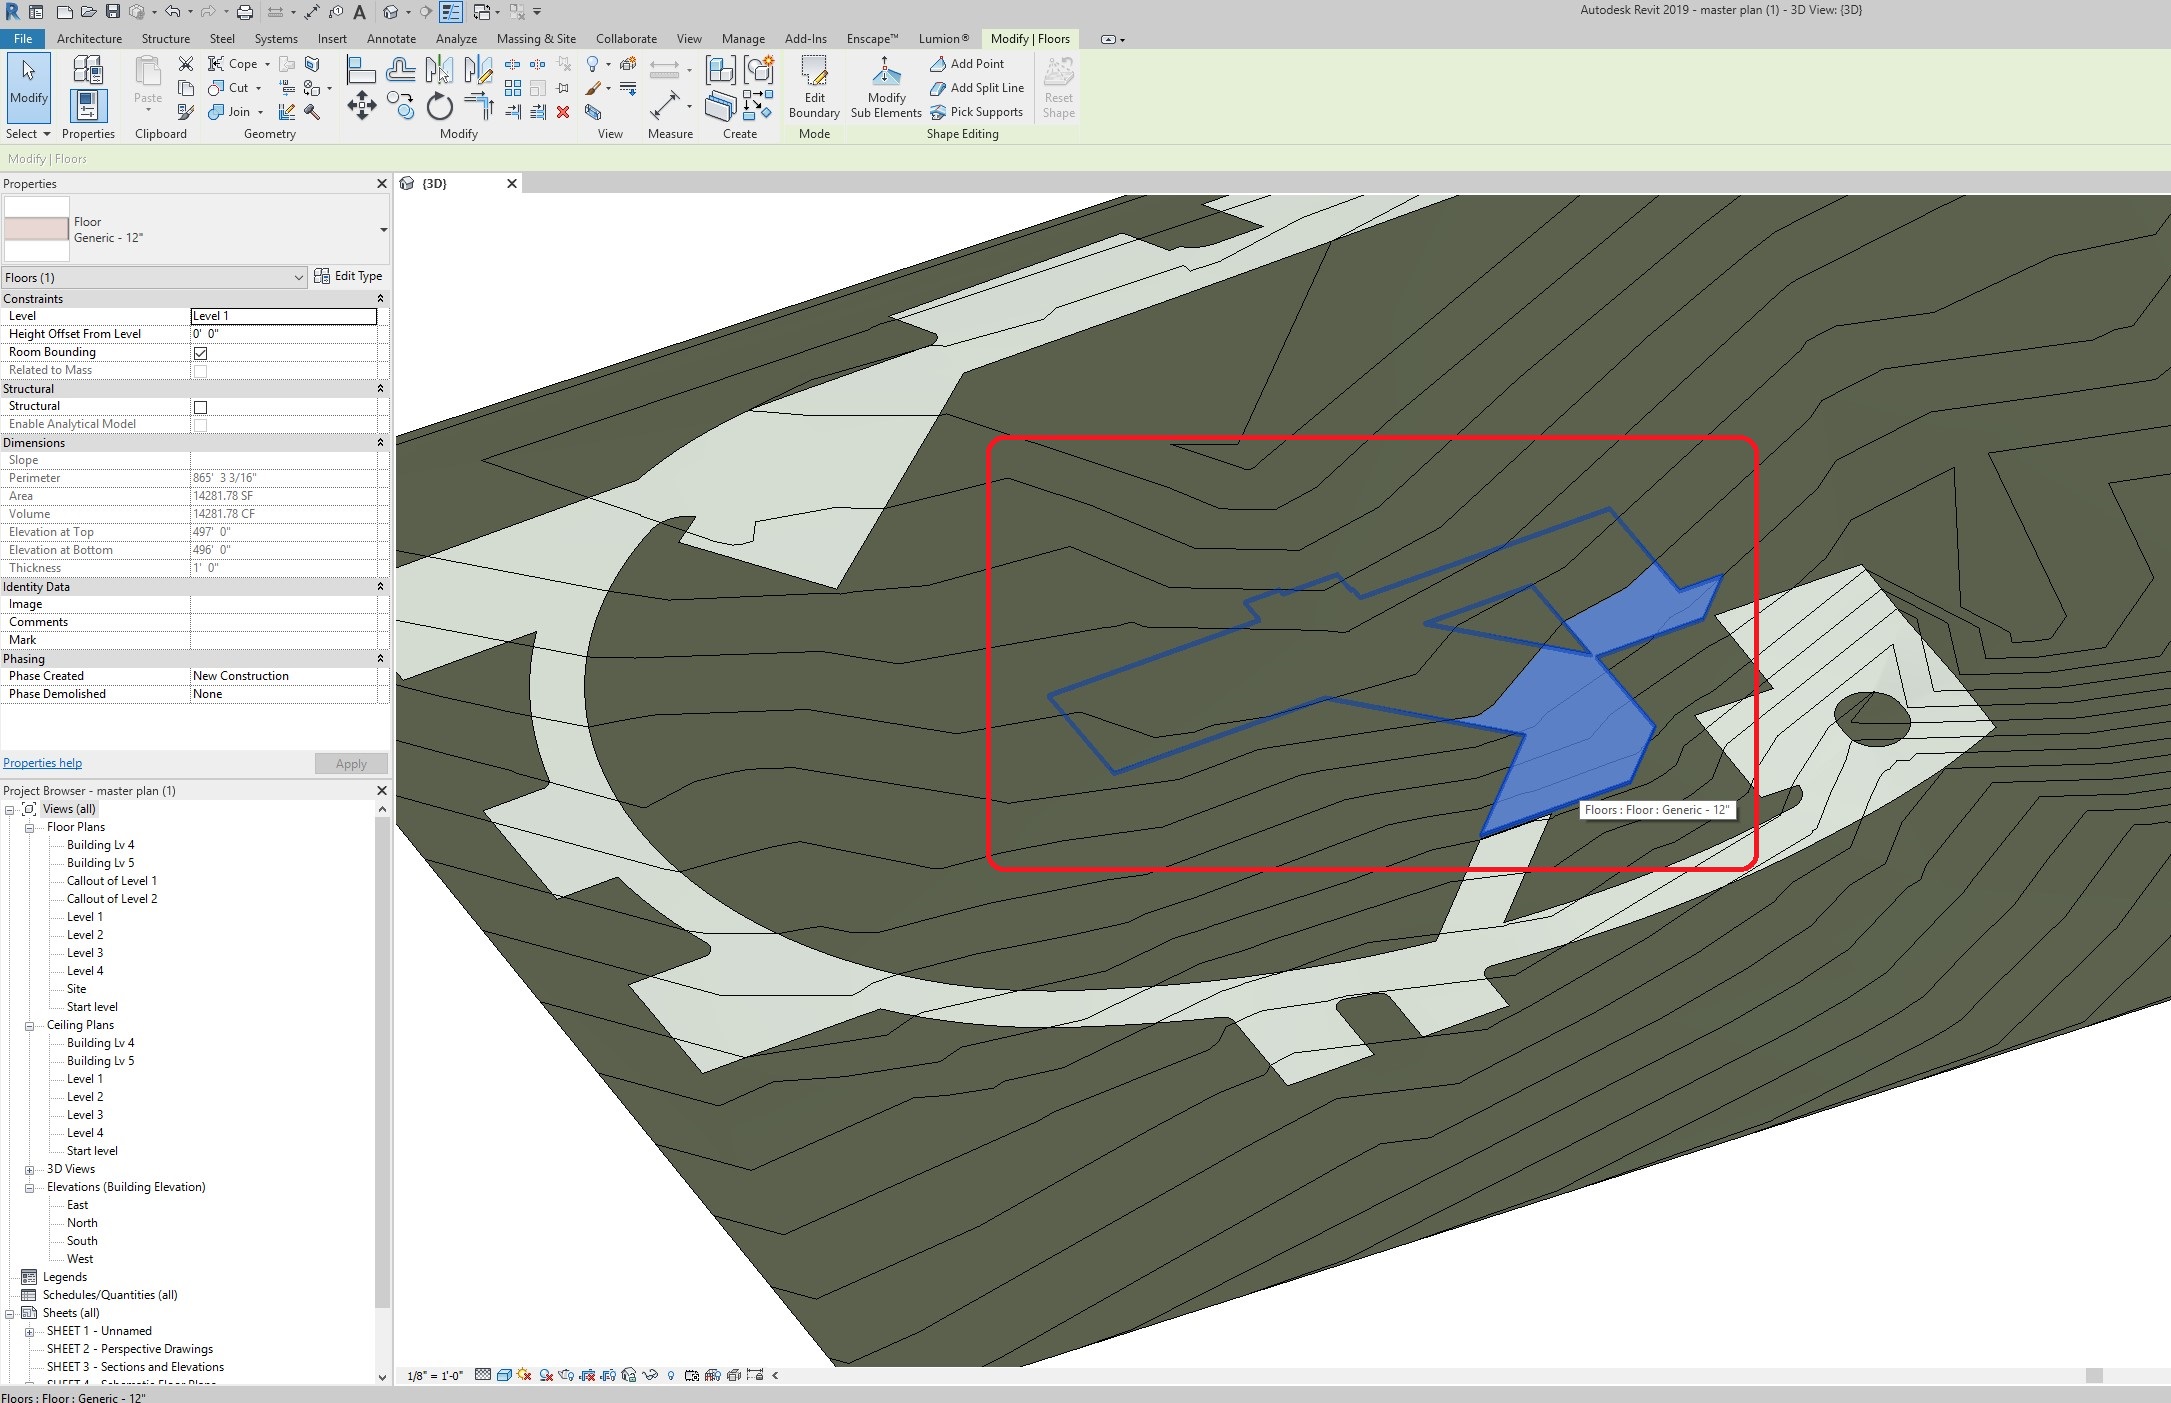Select the Offset tool
The width and height of the screenshot is (2171, 1403).
click(x=400, y=70)
